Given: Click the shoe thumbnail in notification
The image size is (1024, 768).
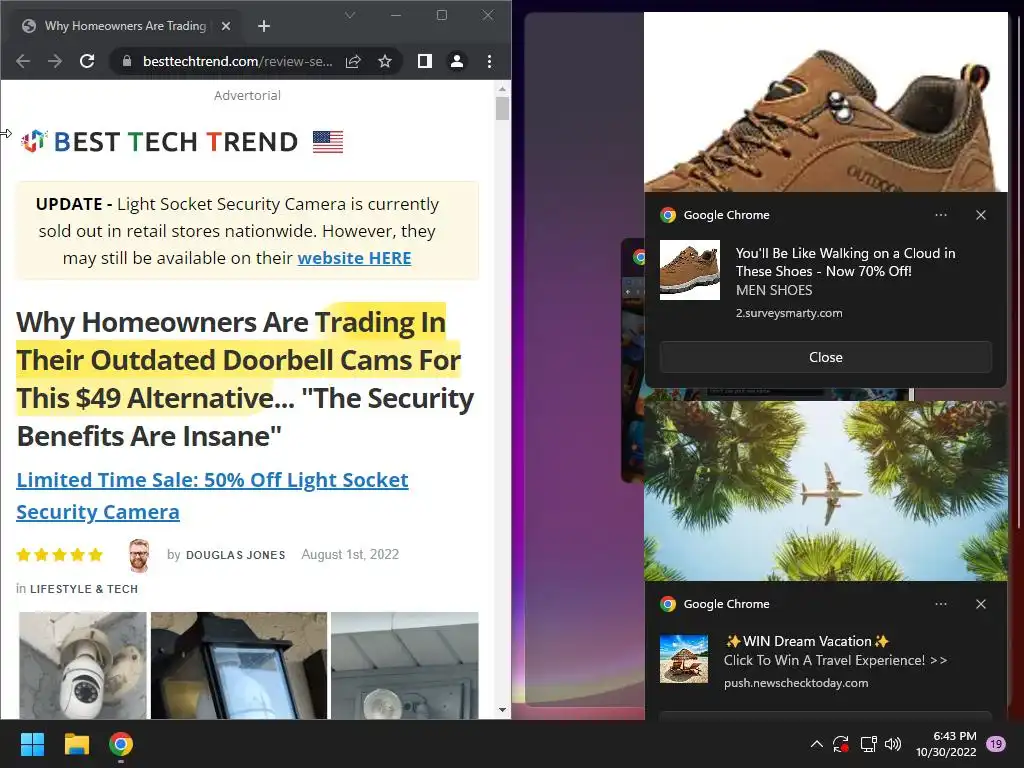Looking at the screenshot, I should [x=690, y=270].
